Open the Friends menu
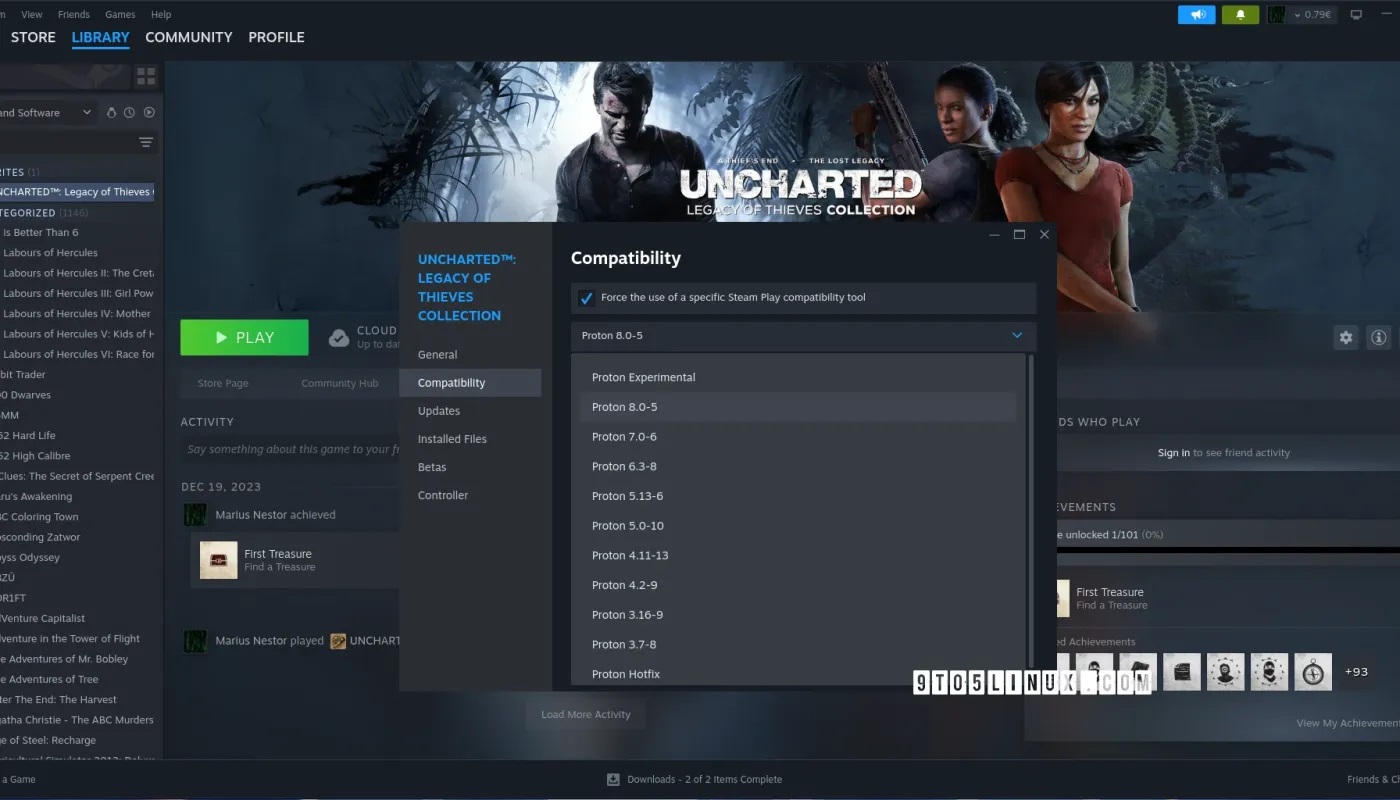The image size is (1400, 800). click(74, 15)
